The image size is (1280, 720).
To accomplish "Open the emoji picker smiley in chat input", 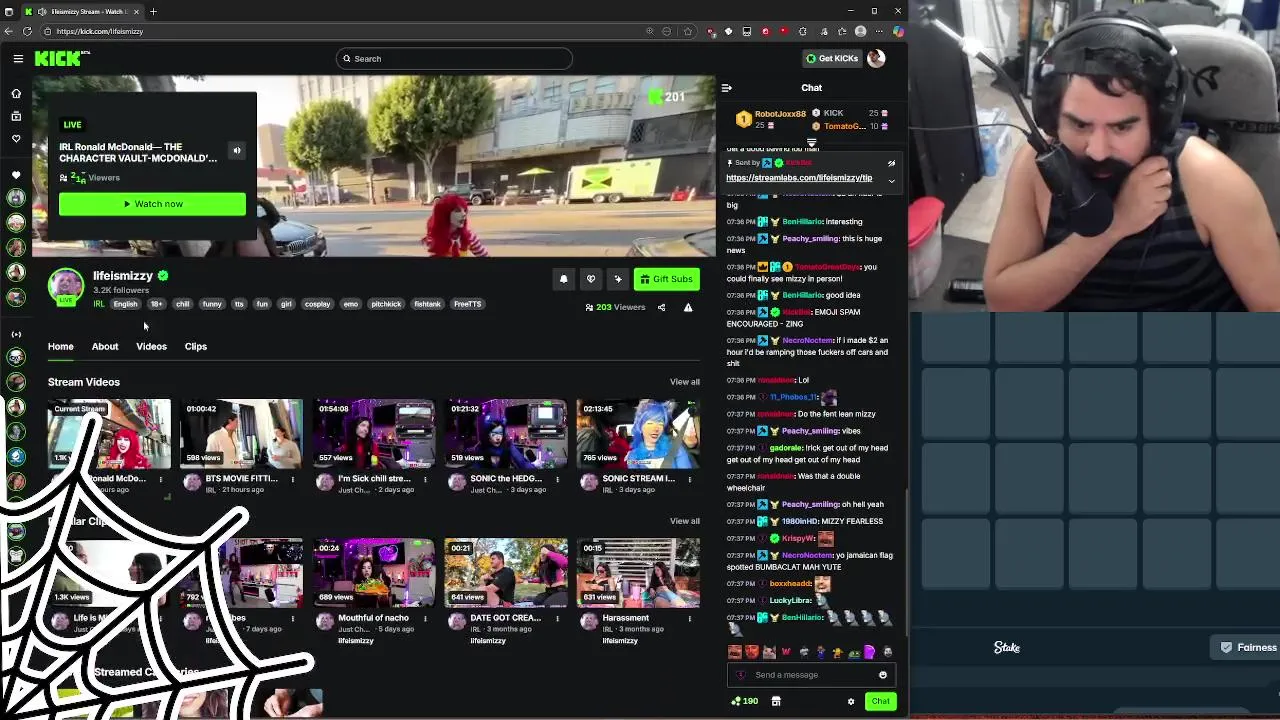I will (x=883, y=675).
